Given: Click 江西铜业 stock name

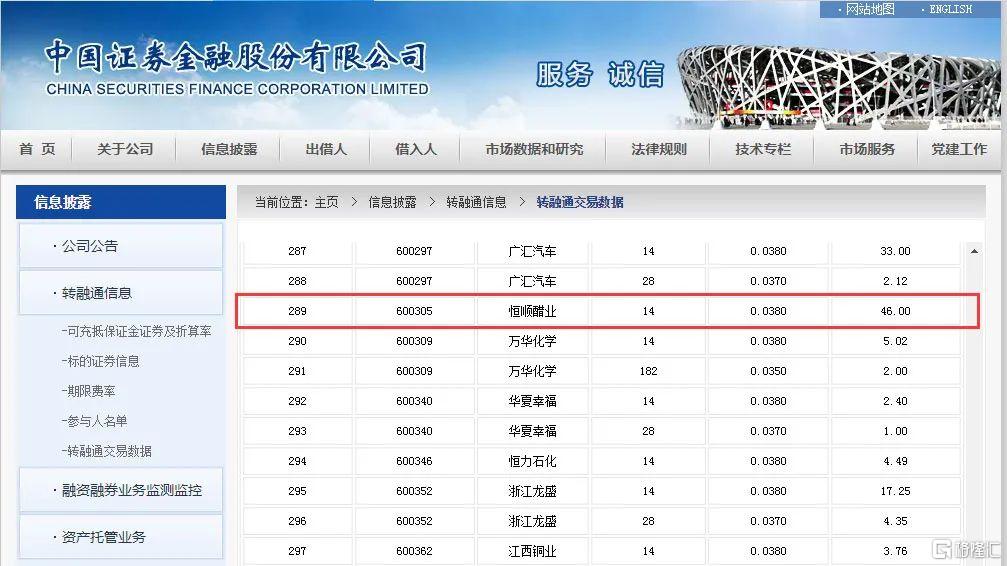Looking at the screenshot, I should [532, 551].
